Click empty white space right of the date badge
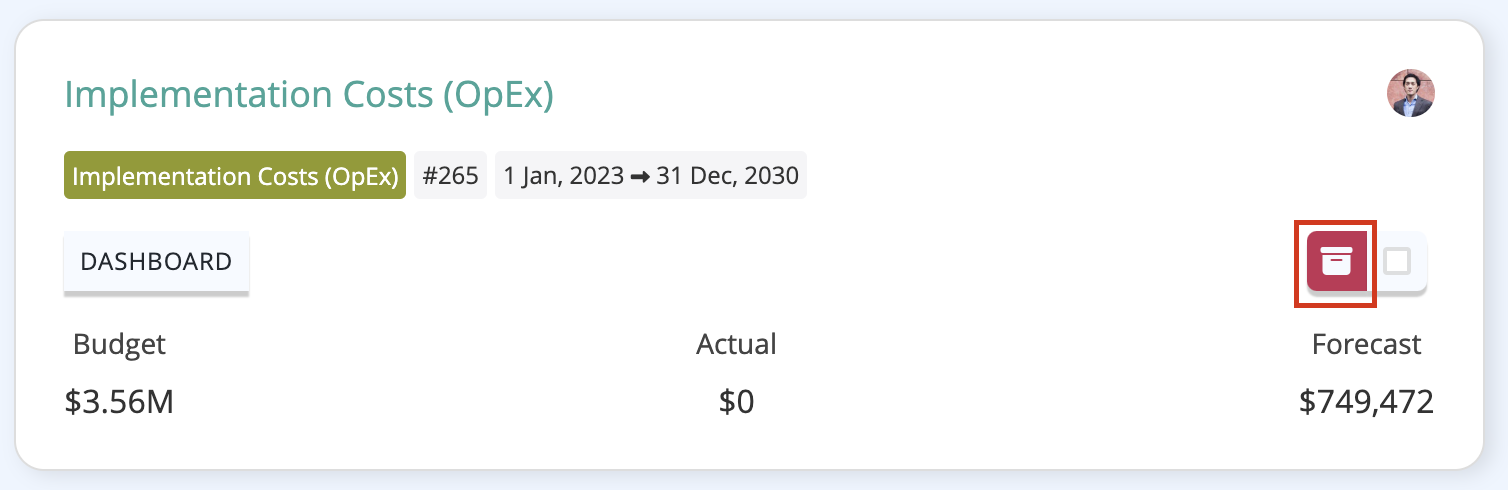The height and width of the screenshot is (490, 1508). point(1050,177)
